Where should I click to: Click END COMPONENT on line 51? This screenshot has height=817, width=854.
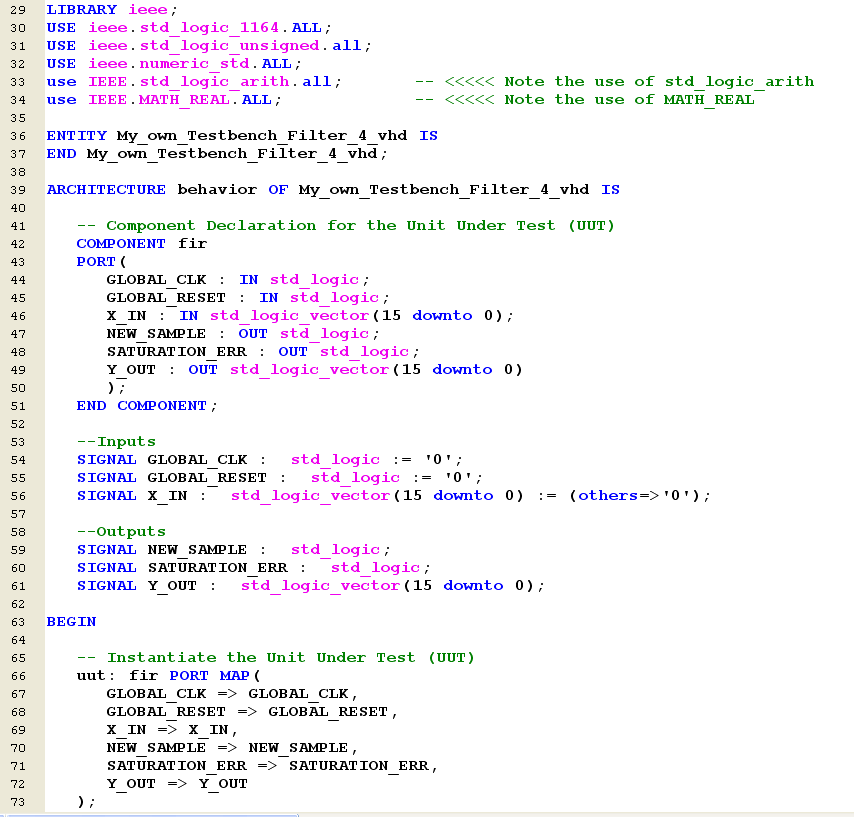[x=142, y=406]
